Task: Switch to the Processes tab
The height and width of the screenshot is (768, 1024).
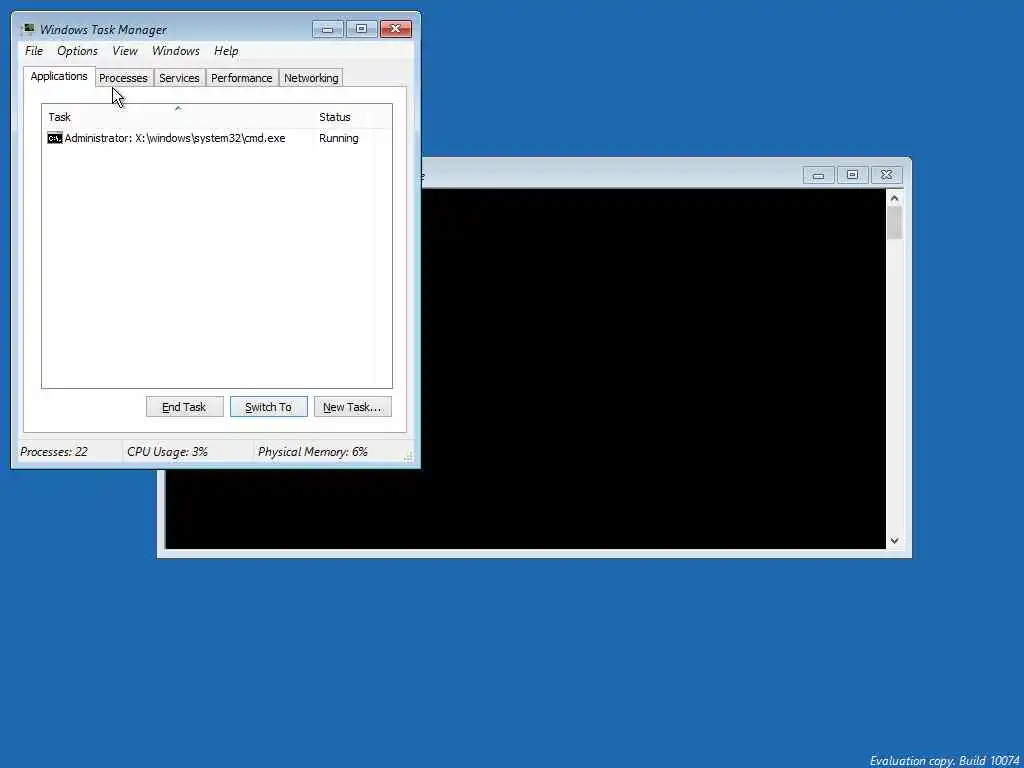Action: coord(123,78)
